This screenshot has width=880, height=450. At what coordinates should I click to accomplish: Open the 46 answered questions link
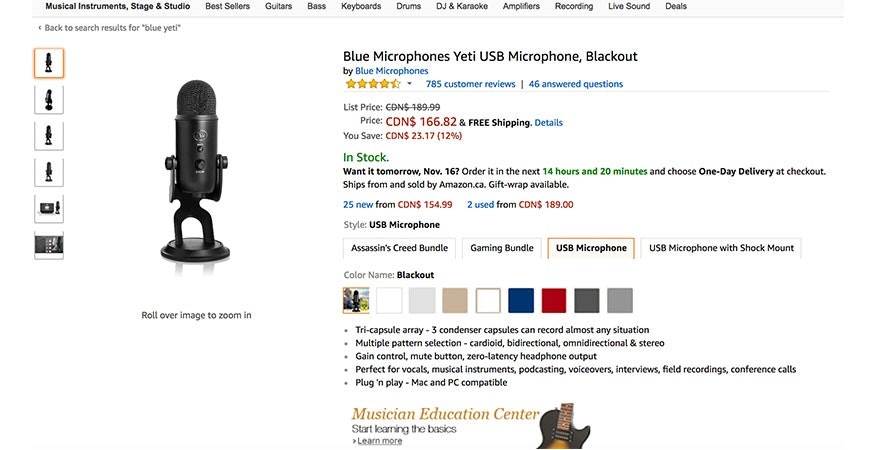[575, 84]
